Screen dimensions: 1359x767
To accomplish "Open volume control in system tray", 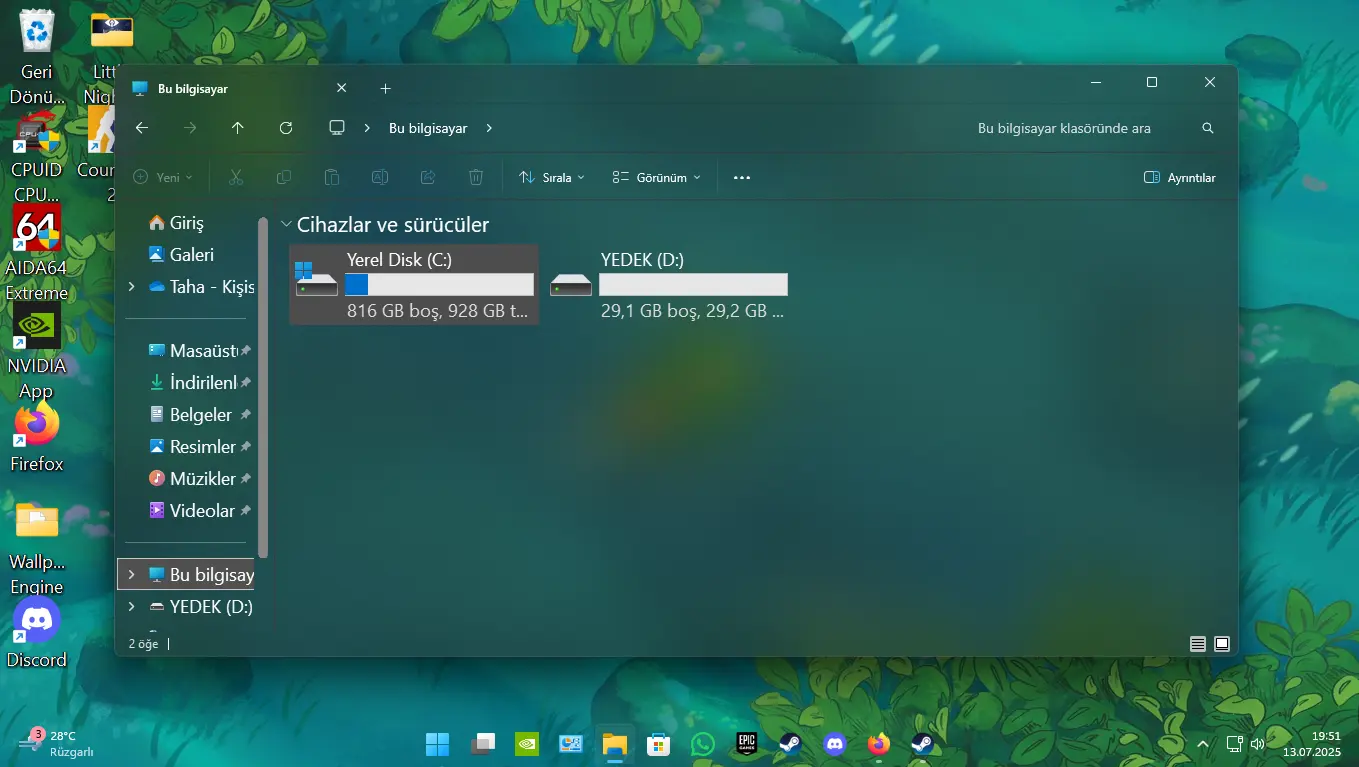I will (x=1257, y=744).
